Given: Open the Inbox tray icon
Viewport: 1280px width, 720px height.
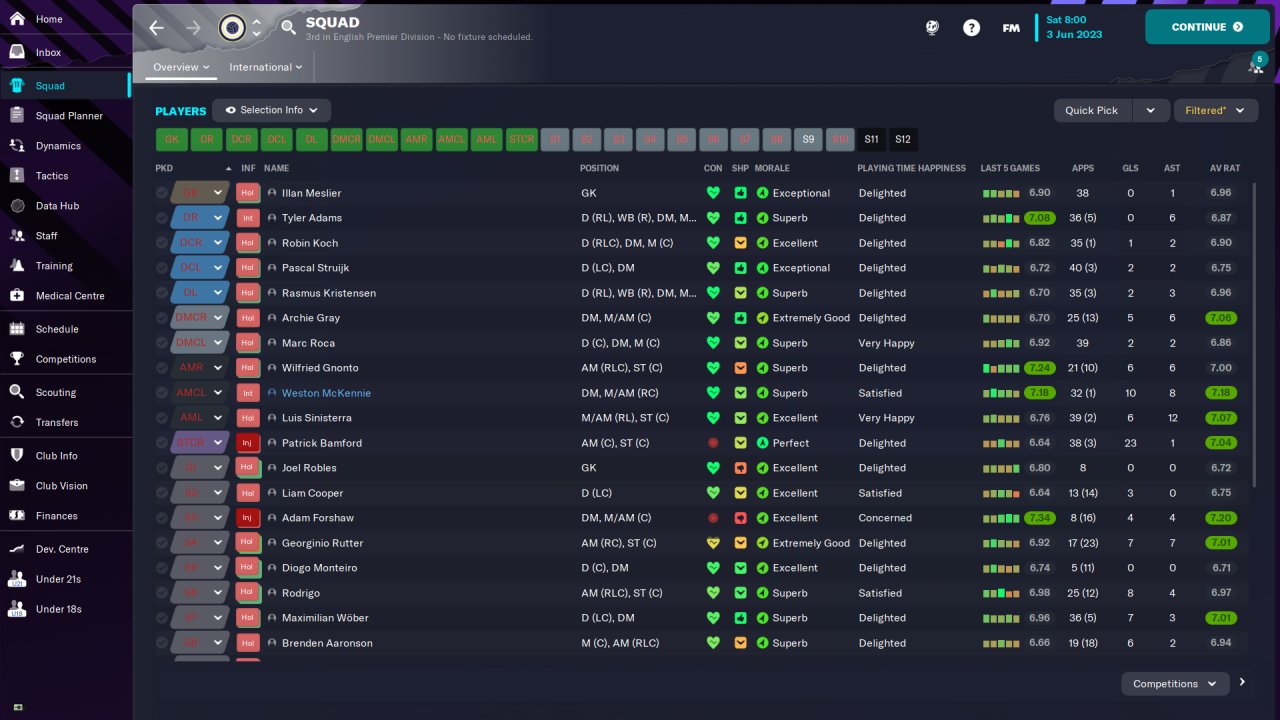Looking at the screenshot, I should tap(17, 52).
